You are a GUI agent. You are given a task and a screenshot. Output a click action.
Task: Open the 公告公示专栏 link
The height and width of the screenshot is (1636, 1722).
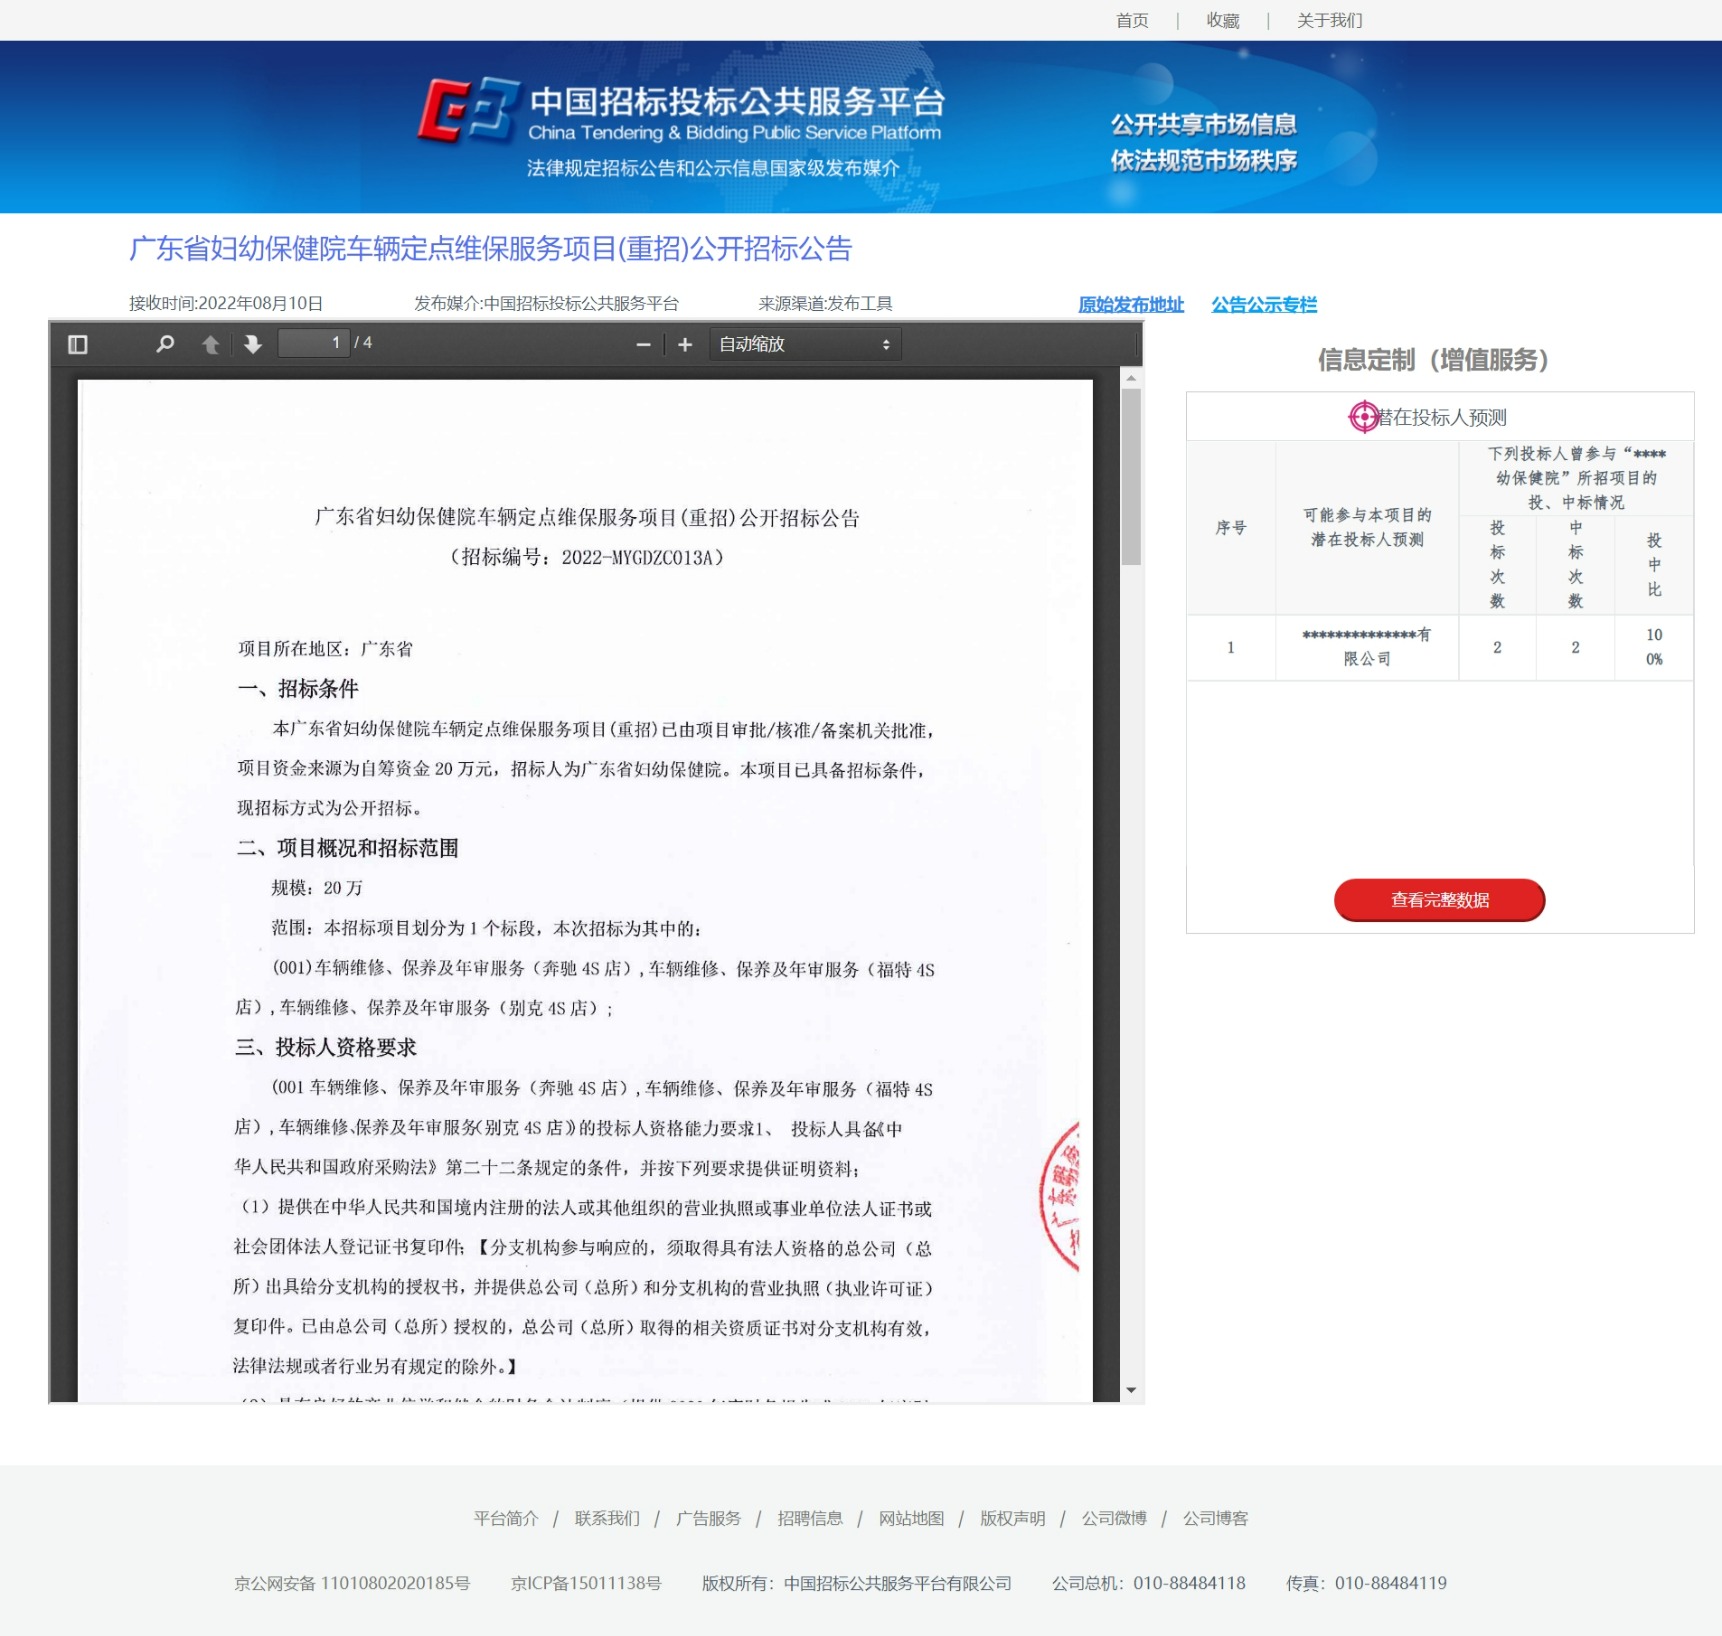pyautogui.click(x=1264, y=304)
